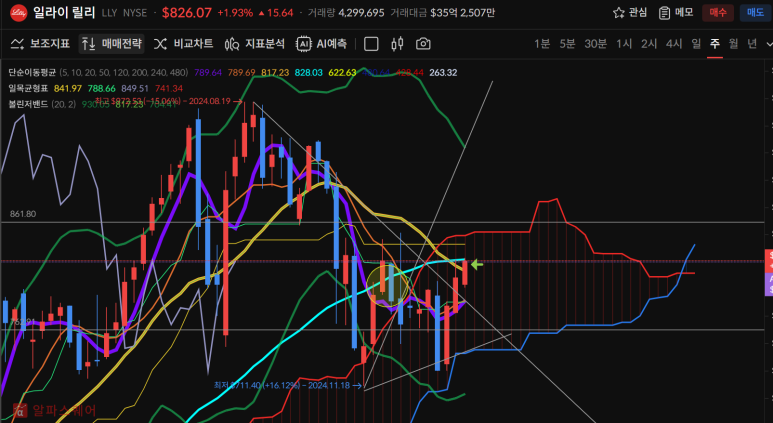Click moving average value 263.32
This screenshot has width=773, height=423.
(x=443, y=72)
